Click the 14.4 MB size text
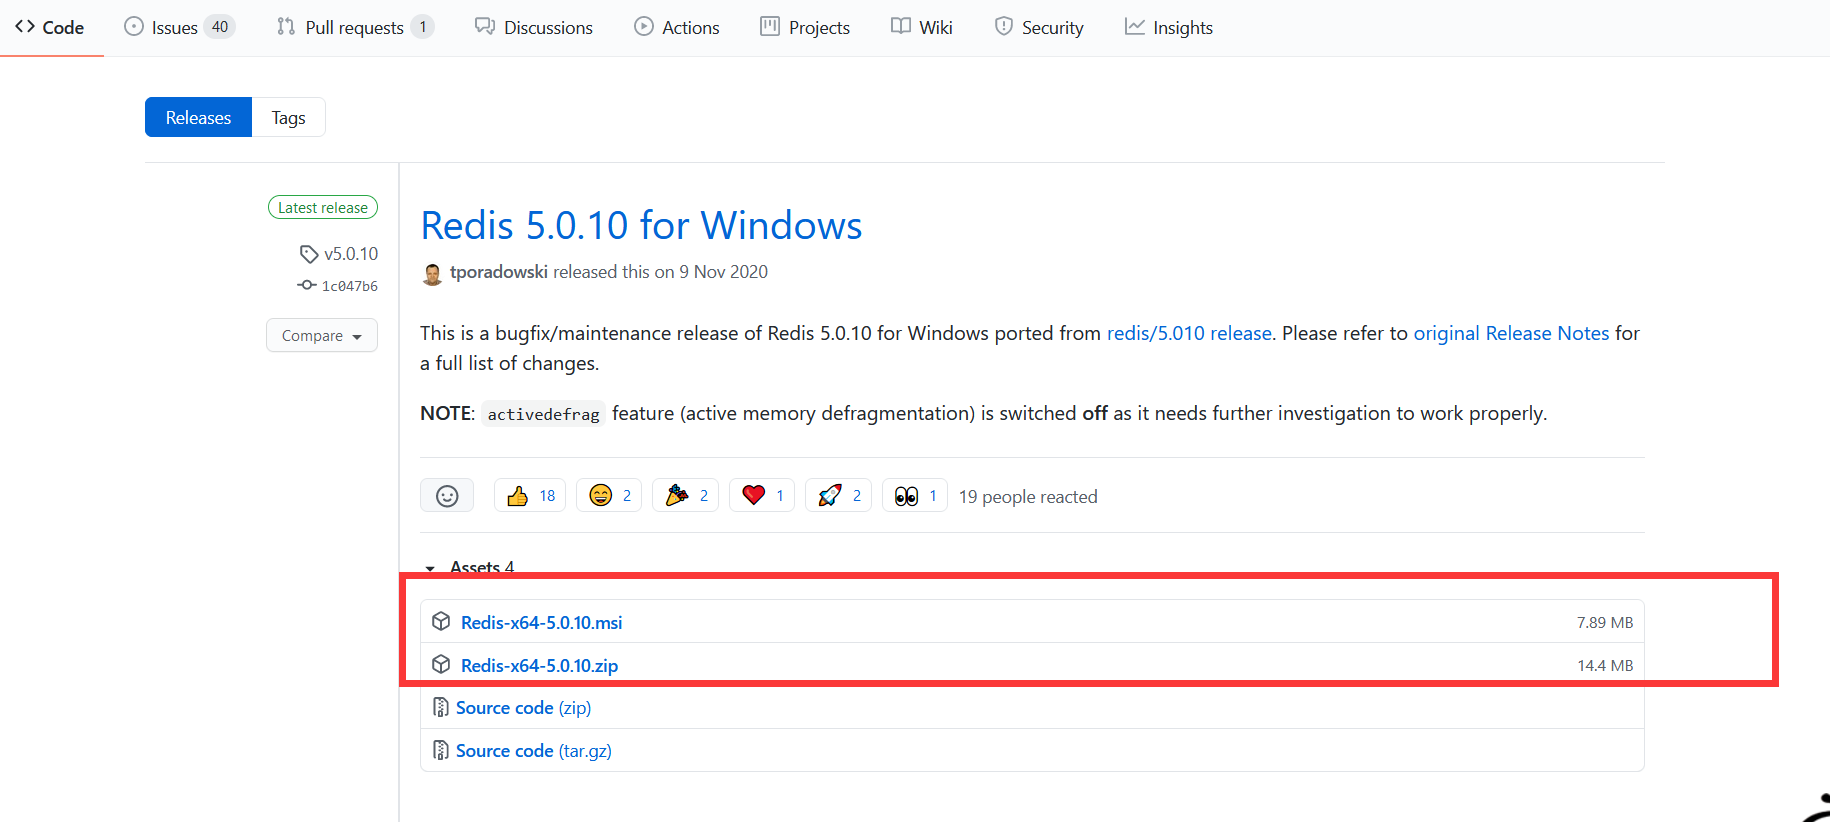The height and width of the screenshot is (822, 1830). 1605,665
